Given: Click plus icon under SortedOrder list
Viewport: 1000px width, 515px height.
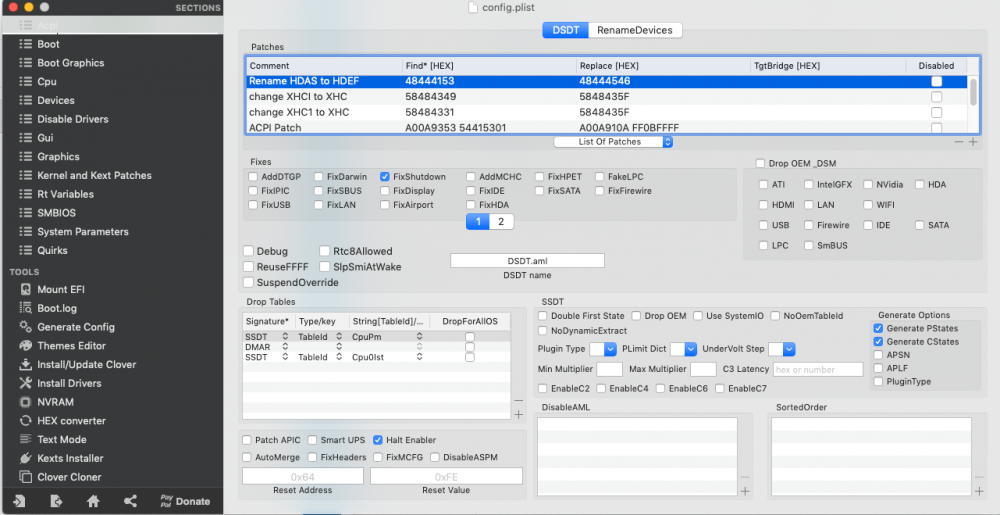Looking at the screenshot, I should click(979, 491).
